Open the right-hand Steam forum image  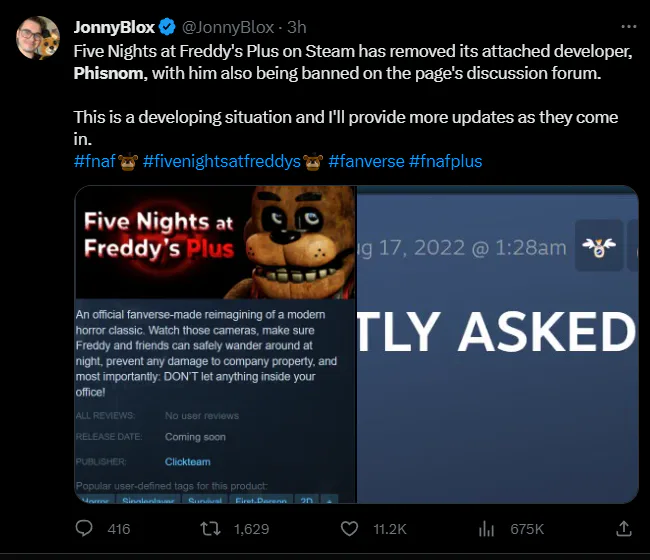pyautogui.click(x=497, y=344)
